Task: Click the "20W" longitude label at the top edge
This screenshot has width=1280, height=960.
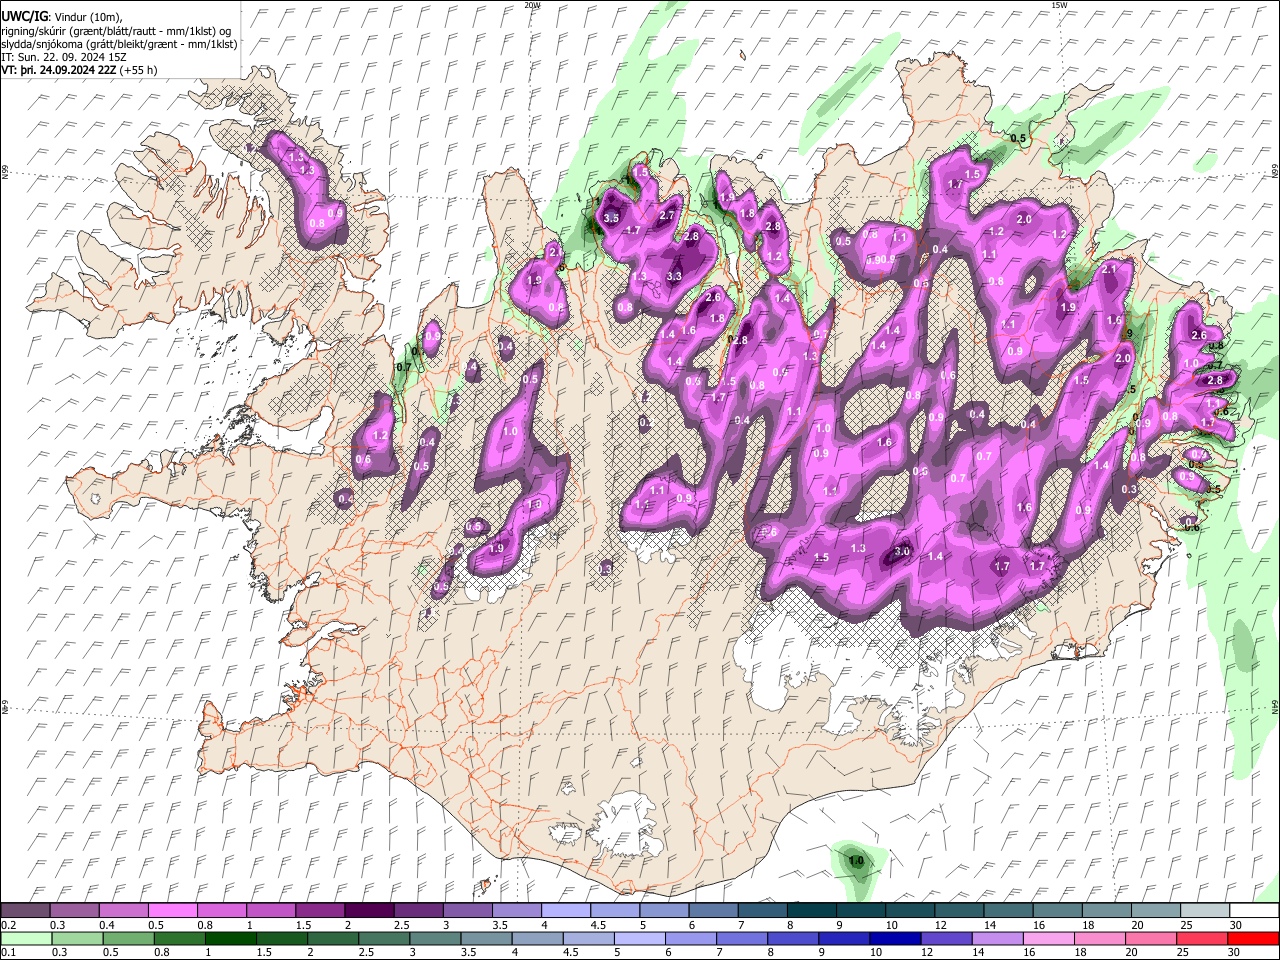Action: click(x=532, y=5)
